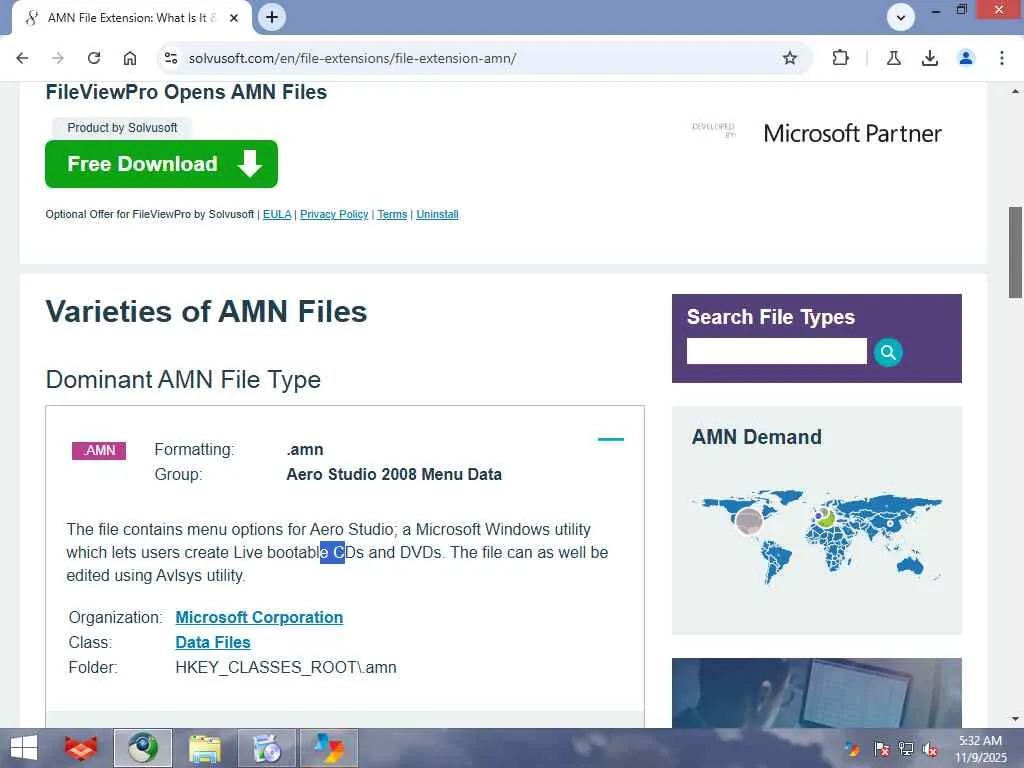
Task: Click the address bar URL
Action: point(353,58)
